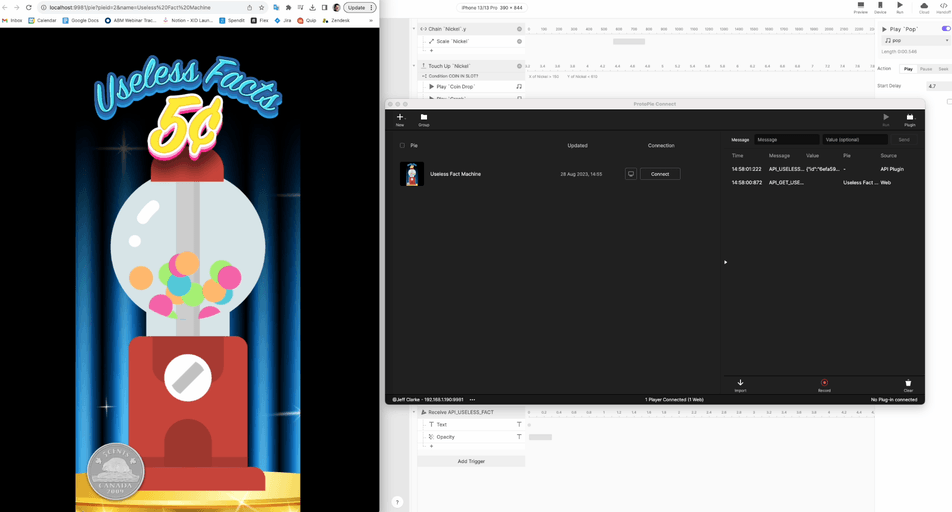The width and height of the screenshot is (952, 512).
Task: Open the Zendesk bookmark
Action: 336,20
